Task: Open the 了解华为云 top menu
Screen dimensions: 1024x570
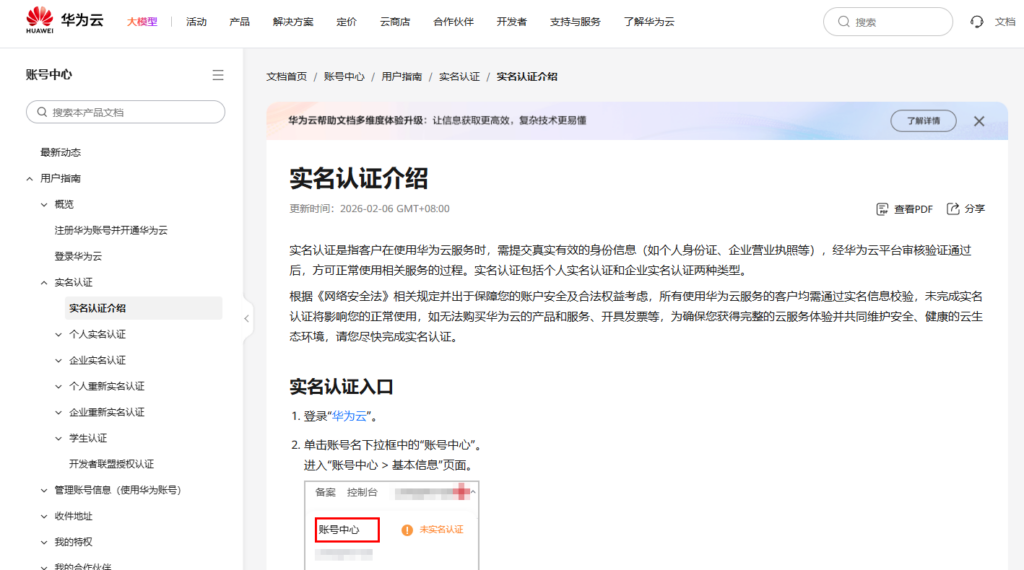Action: click(648, 22)
